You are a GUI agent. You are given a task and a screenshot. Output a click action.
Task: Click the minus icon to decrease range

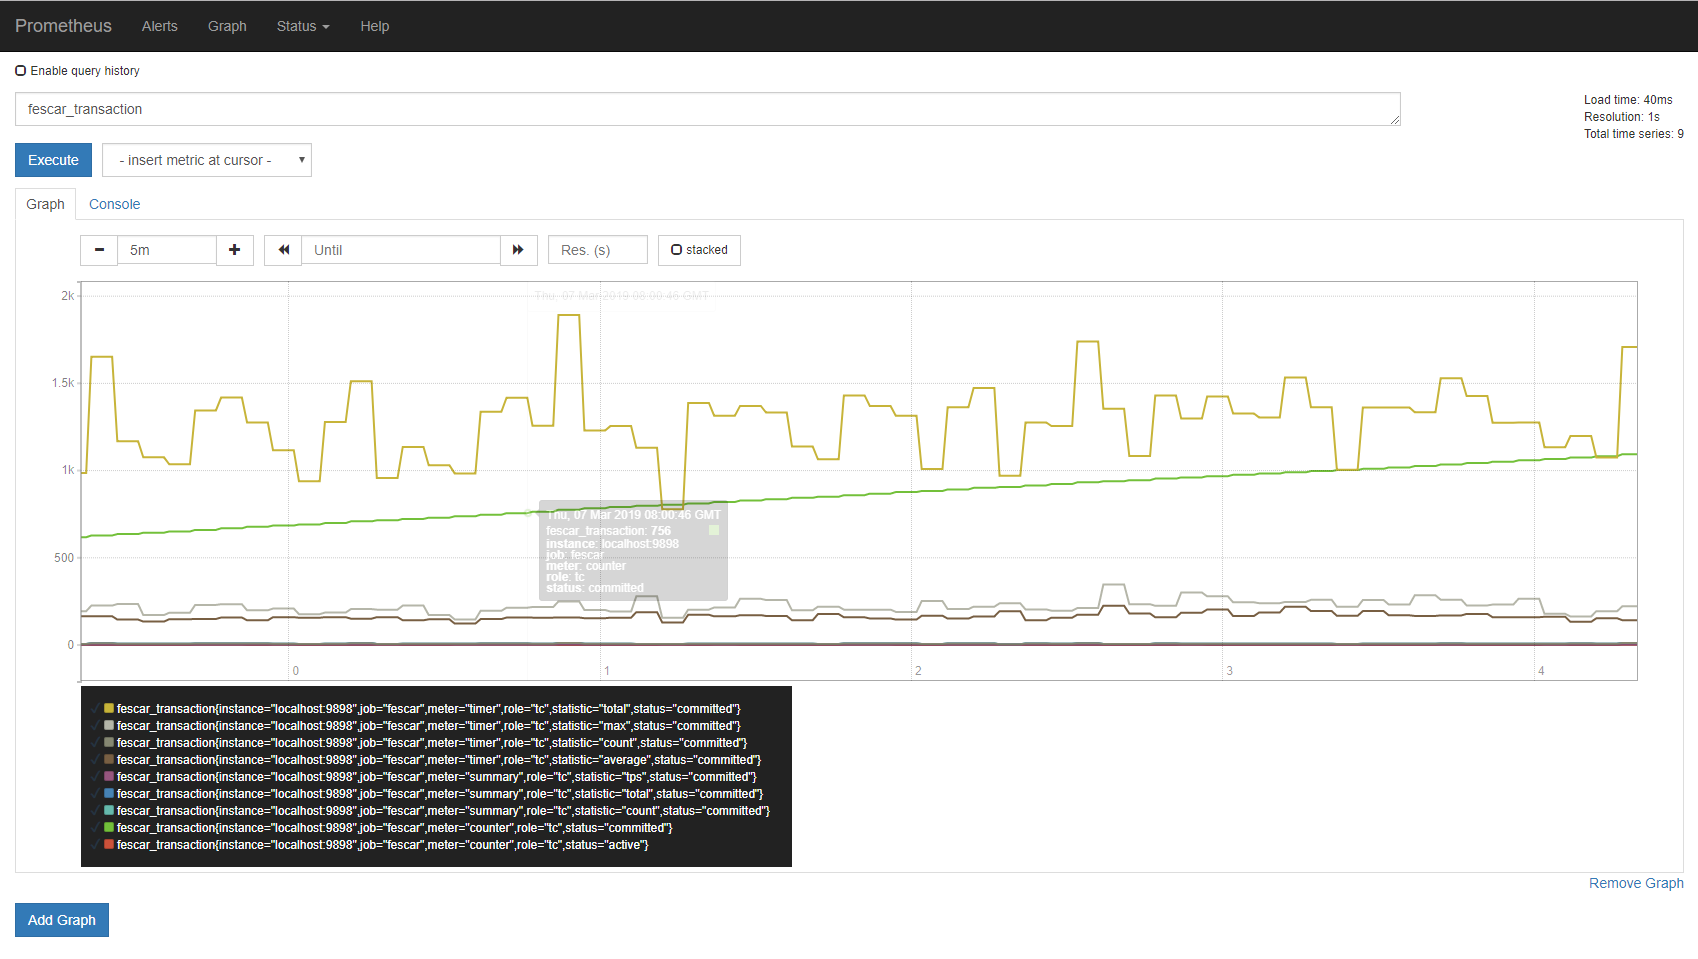tap(99, 250)
